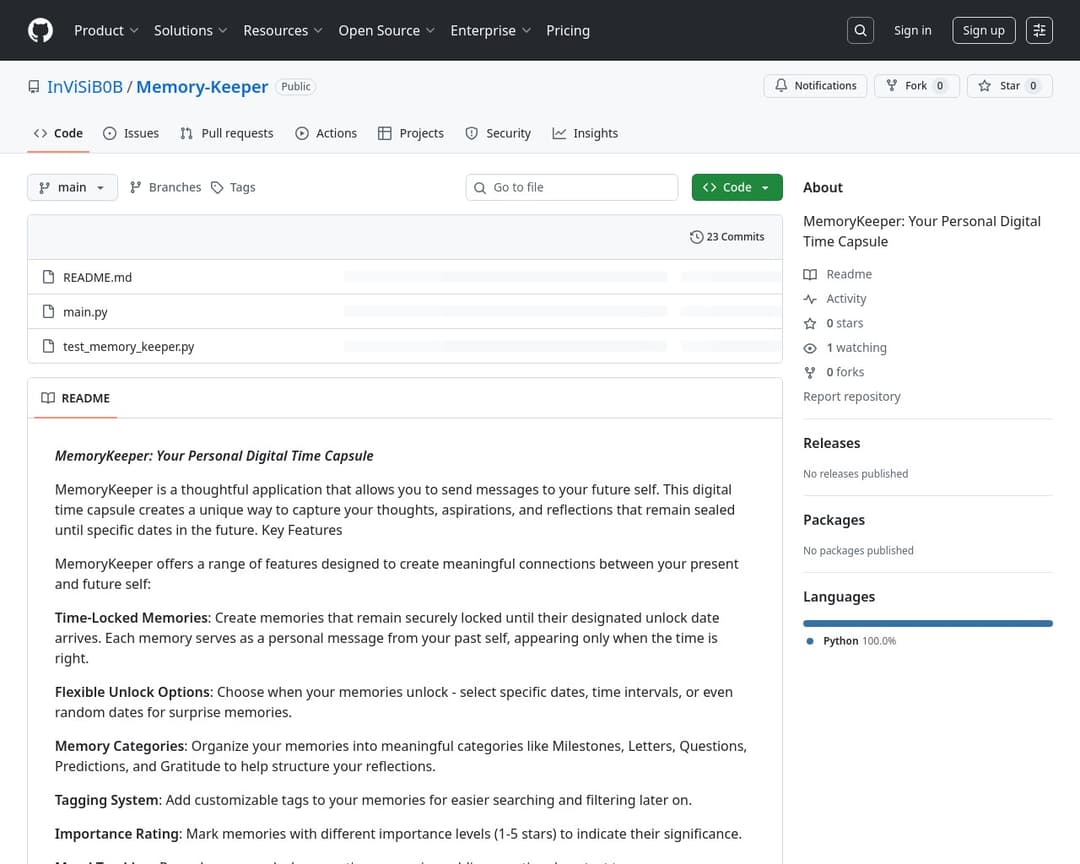Screen dimensions: 1080x864
Task: Open the main branch selector dropdown
Action: click(x=72, y=187)
